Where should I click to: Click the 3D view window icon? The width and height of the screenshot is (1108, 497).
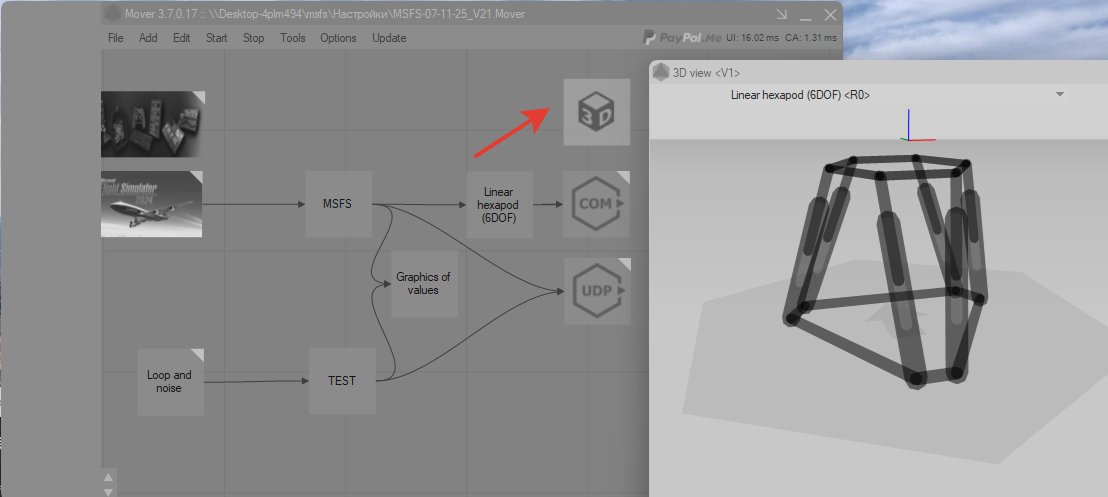pos(661,72)
